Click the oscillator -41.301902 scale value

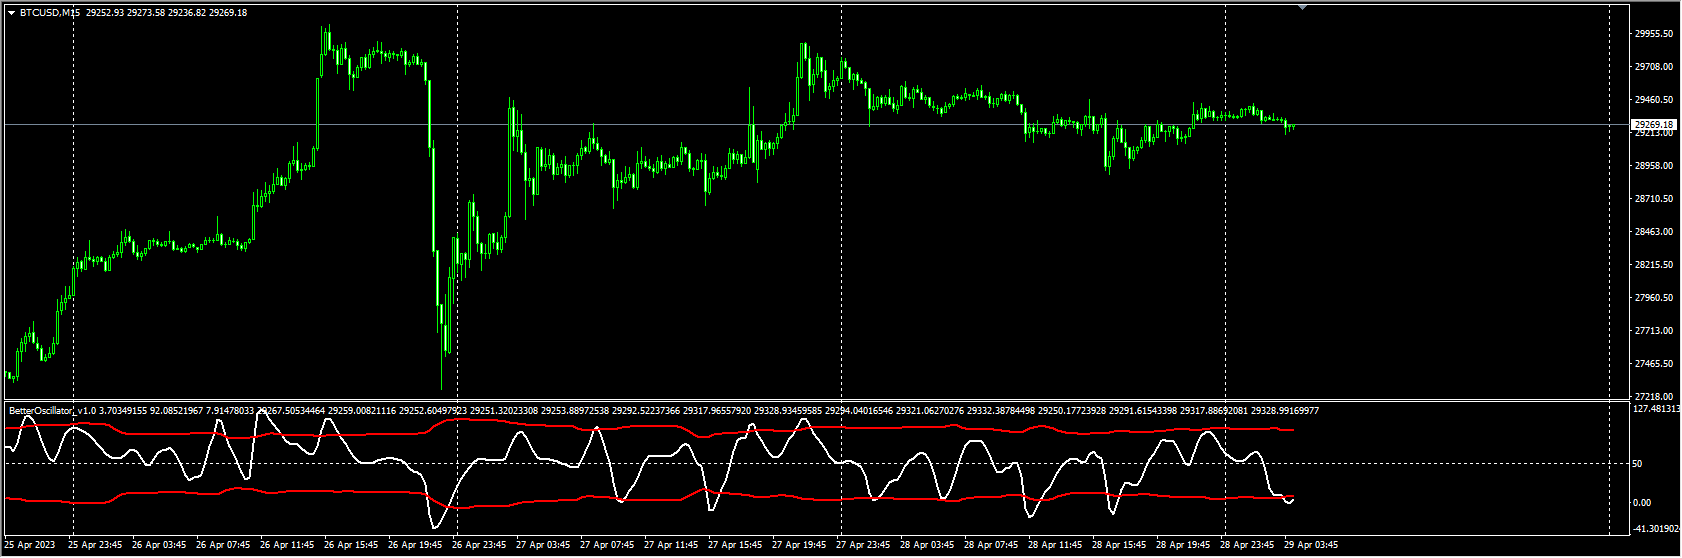point(1656,528)
